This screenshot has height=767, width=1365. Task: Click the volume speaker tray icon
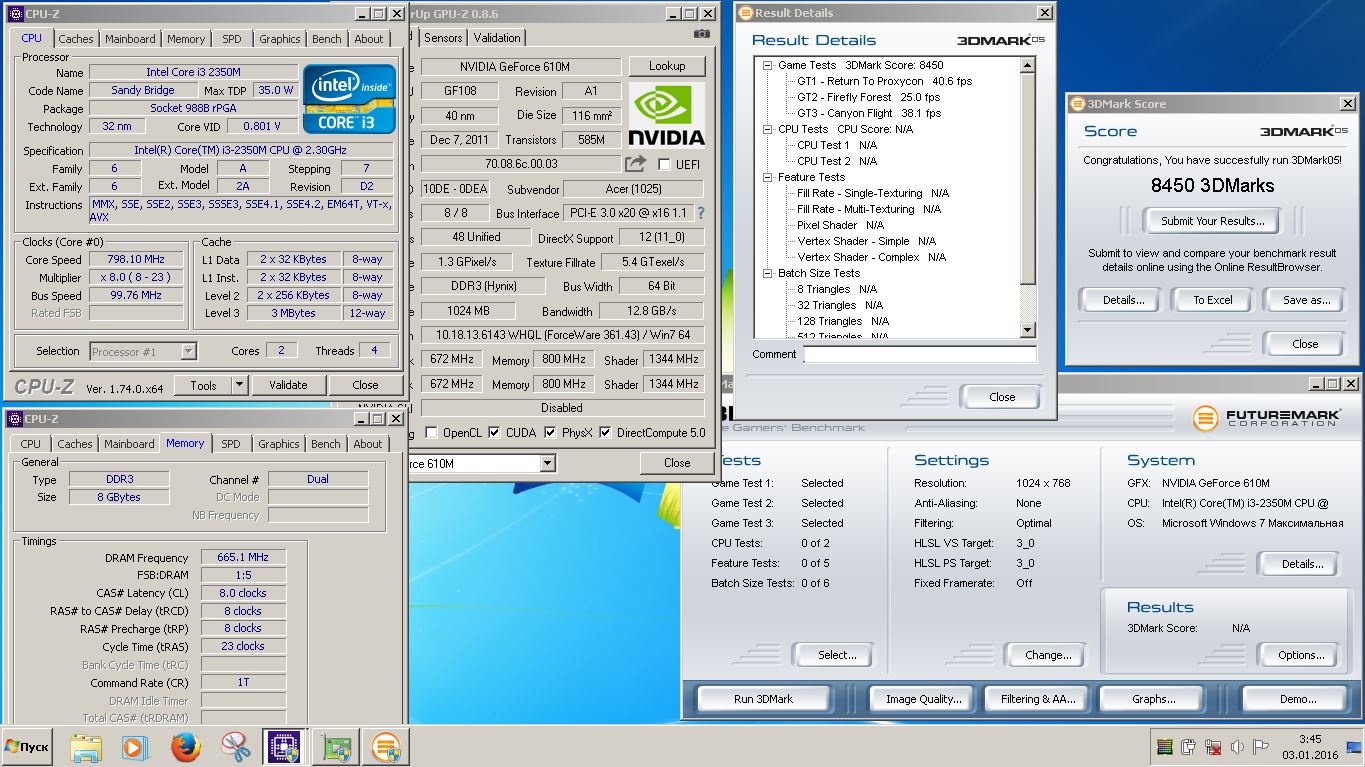click(1238, 746)
